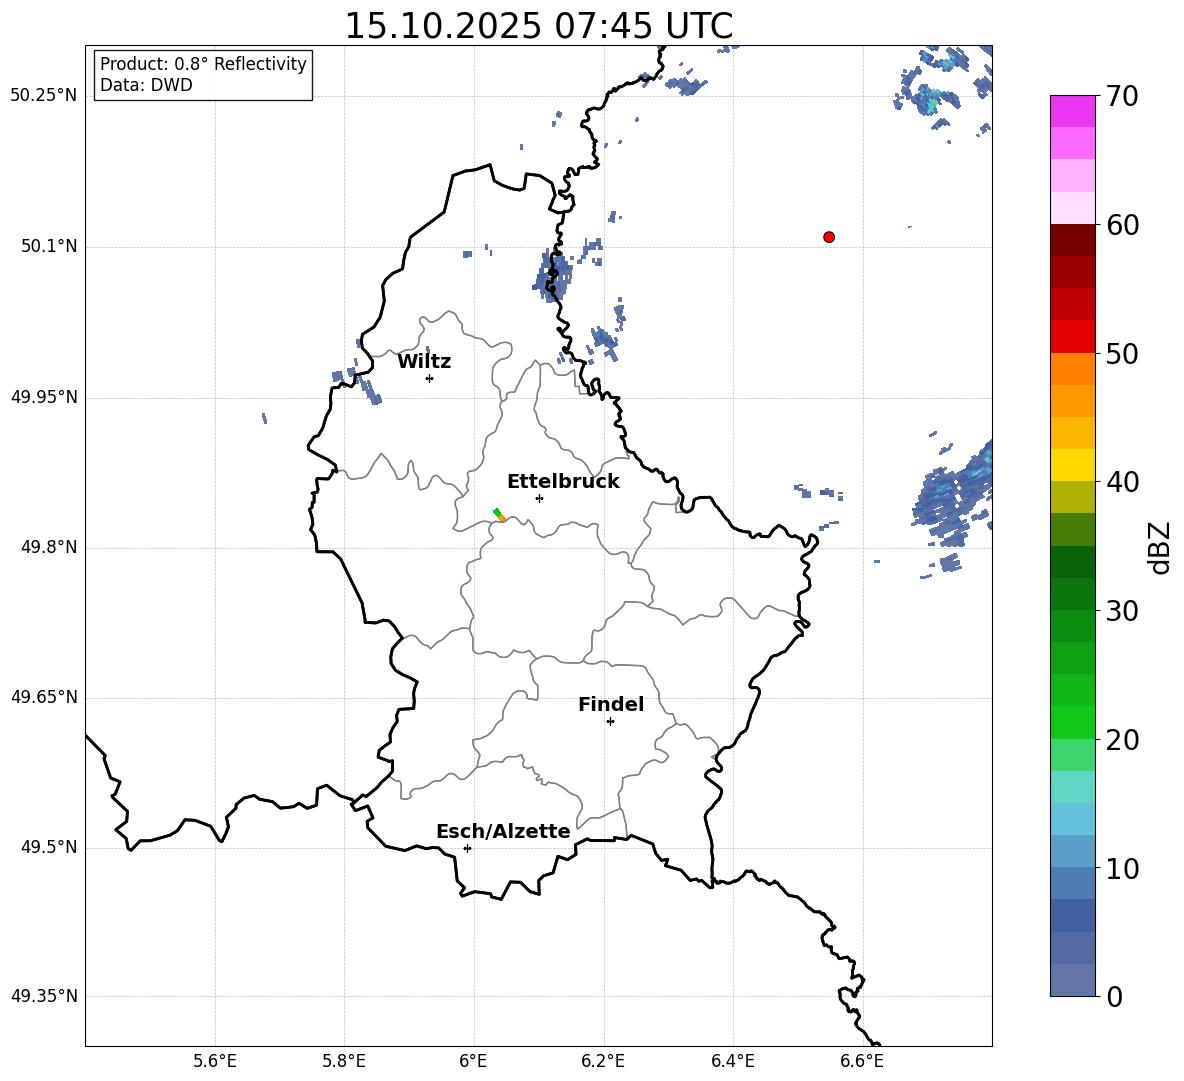Viewport: 1184px width, 1081px height.
Task: Click the 49.35°N latitude label
Action: tap(44, 996)
